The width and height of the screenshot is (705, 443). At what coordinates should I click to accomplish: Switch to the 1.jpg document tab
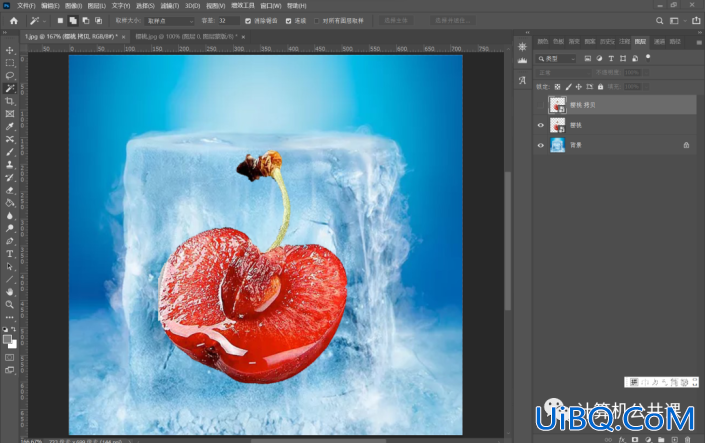[x=71, y=36]
